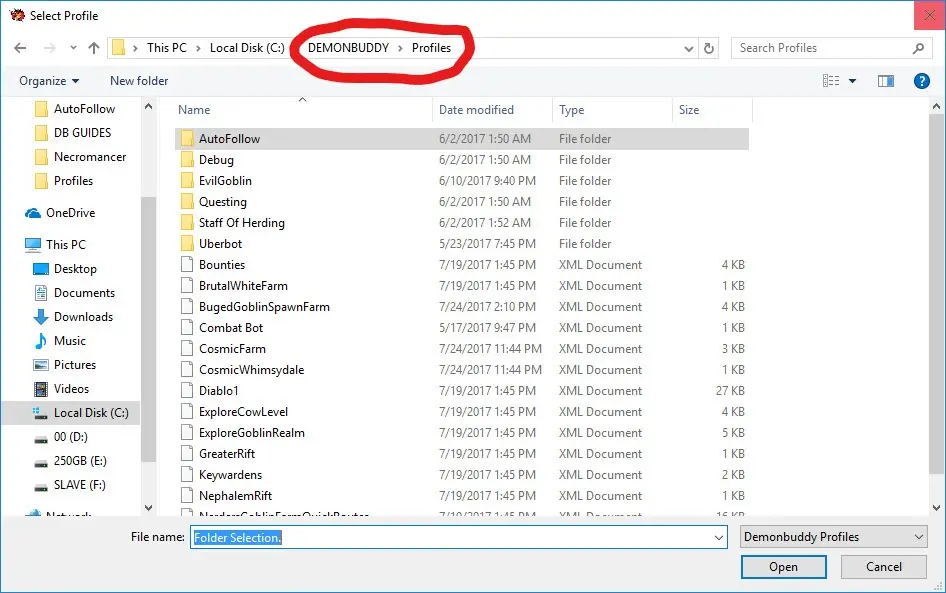Image resolution: width=946 pixels, height=593 pixels.
Task: Open Downloads in the sidebar
Action: coord(72,317)
